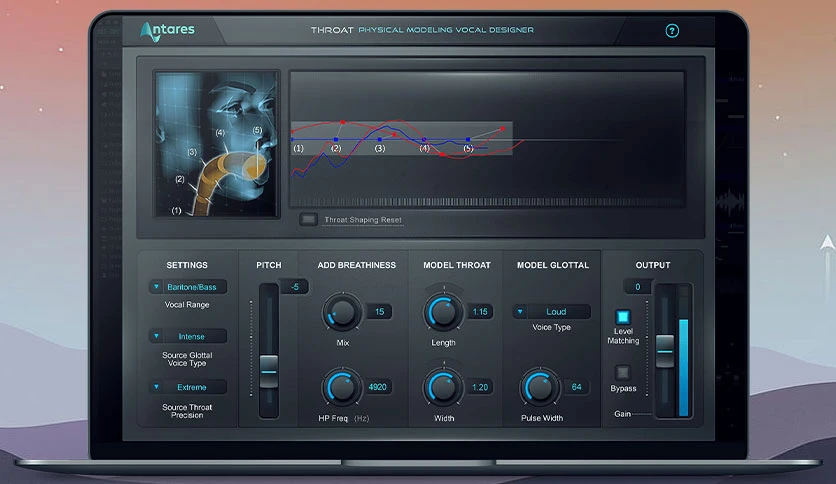This screenshot has height=484, width=836.
Task: Click the Pulse Width knob
Action: (540, 388)
